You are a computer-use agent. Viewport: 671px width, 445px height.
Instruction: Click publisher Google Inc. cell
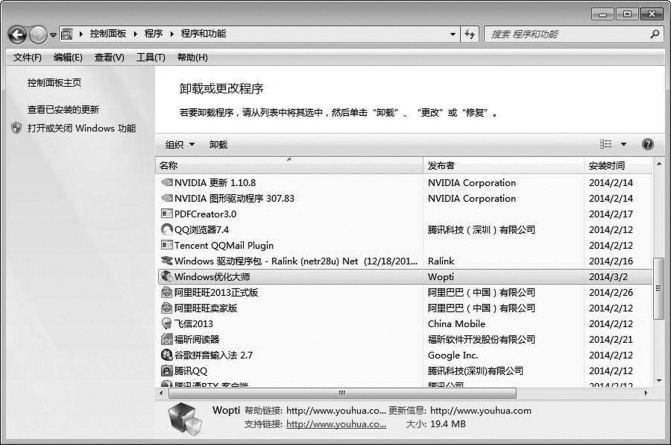[x=452, y=355]
